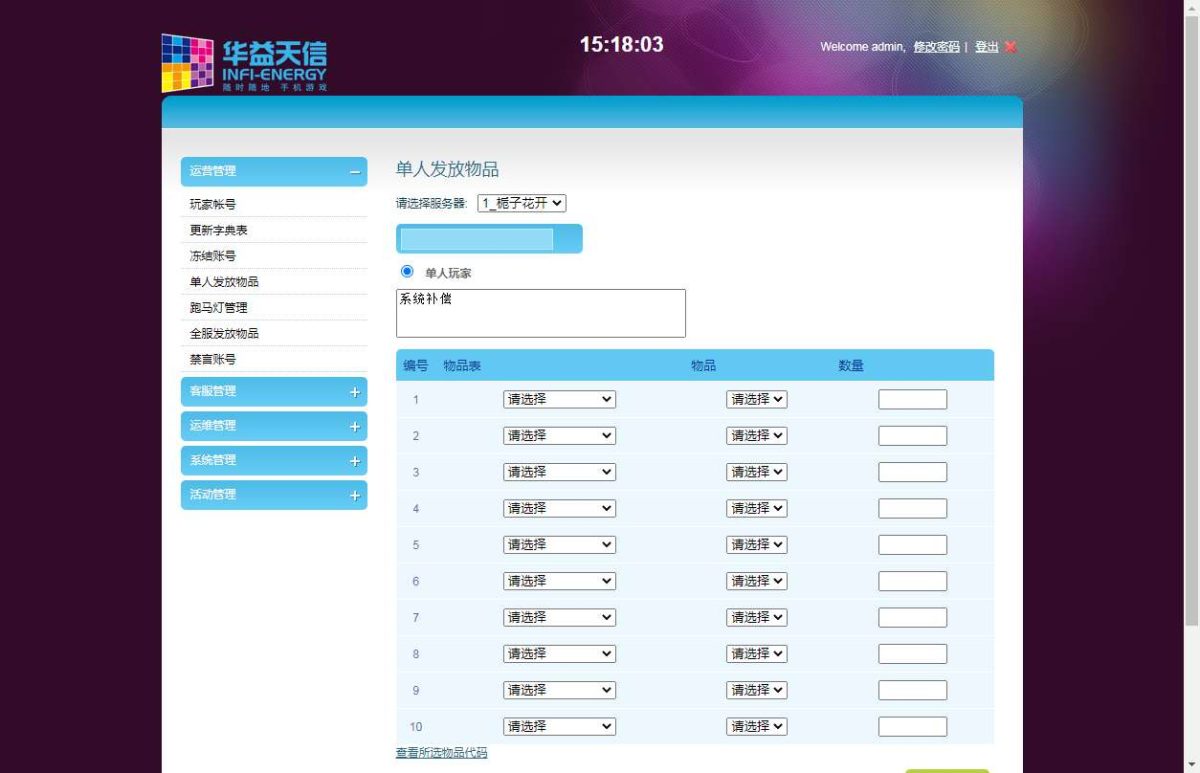Expand 客服管理 with its plus icon
This screenshot has height=773, width=1200.
click(354, 392)
